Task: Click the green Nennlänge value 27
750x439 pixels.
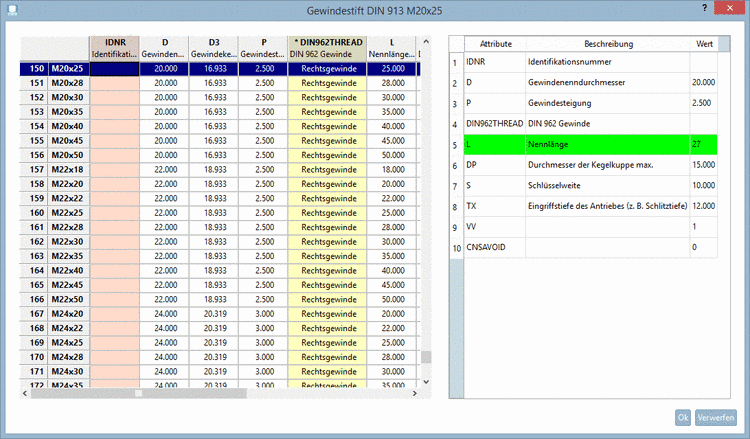Action: coord(703,144)
